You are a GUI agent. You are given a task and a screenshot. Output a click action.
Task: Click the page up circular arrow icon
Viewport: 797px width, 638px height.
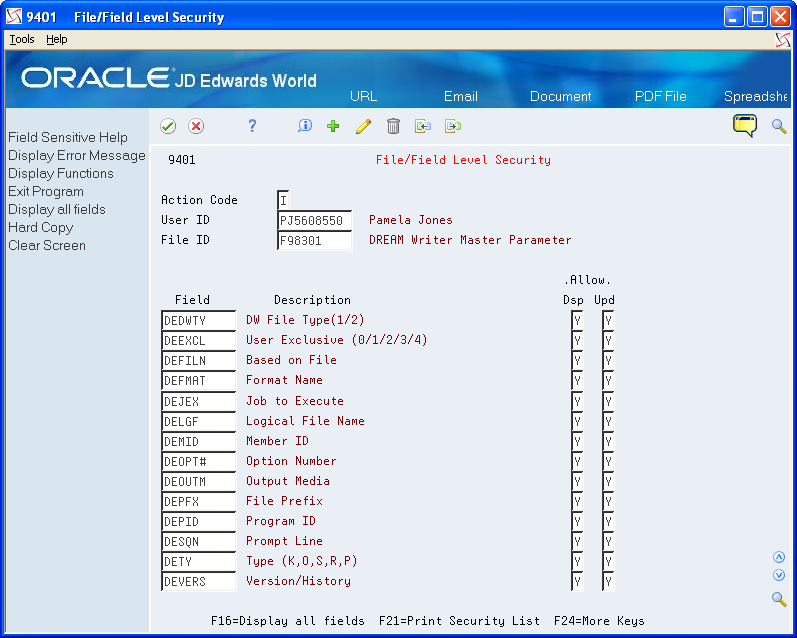click(x=779, y=557)
